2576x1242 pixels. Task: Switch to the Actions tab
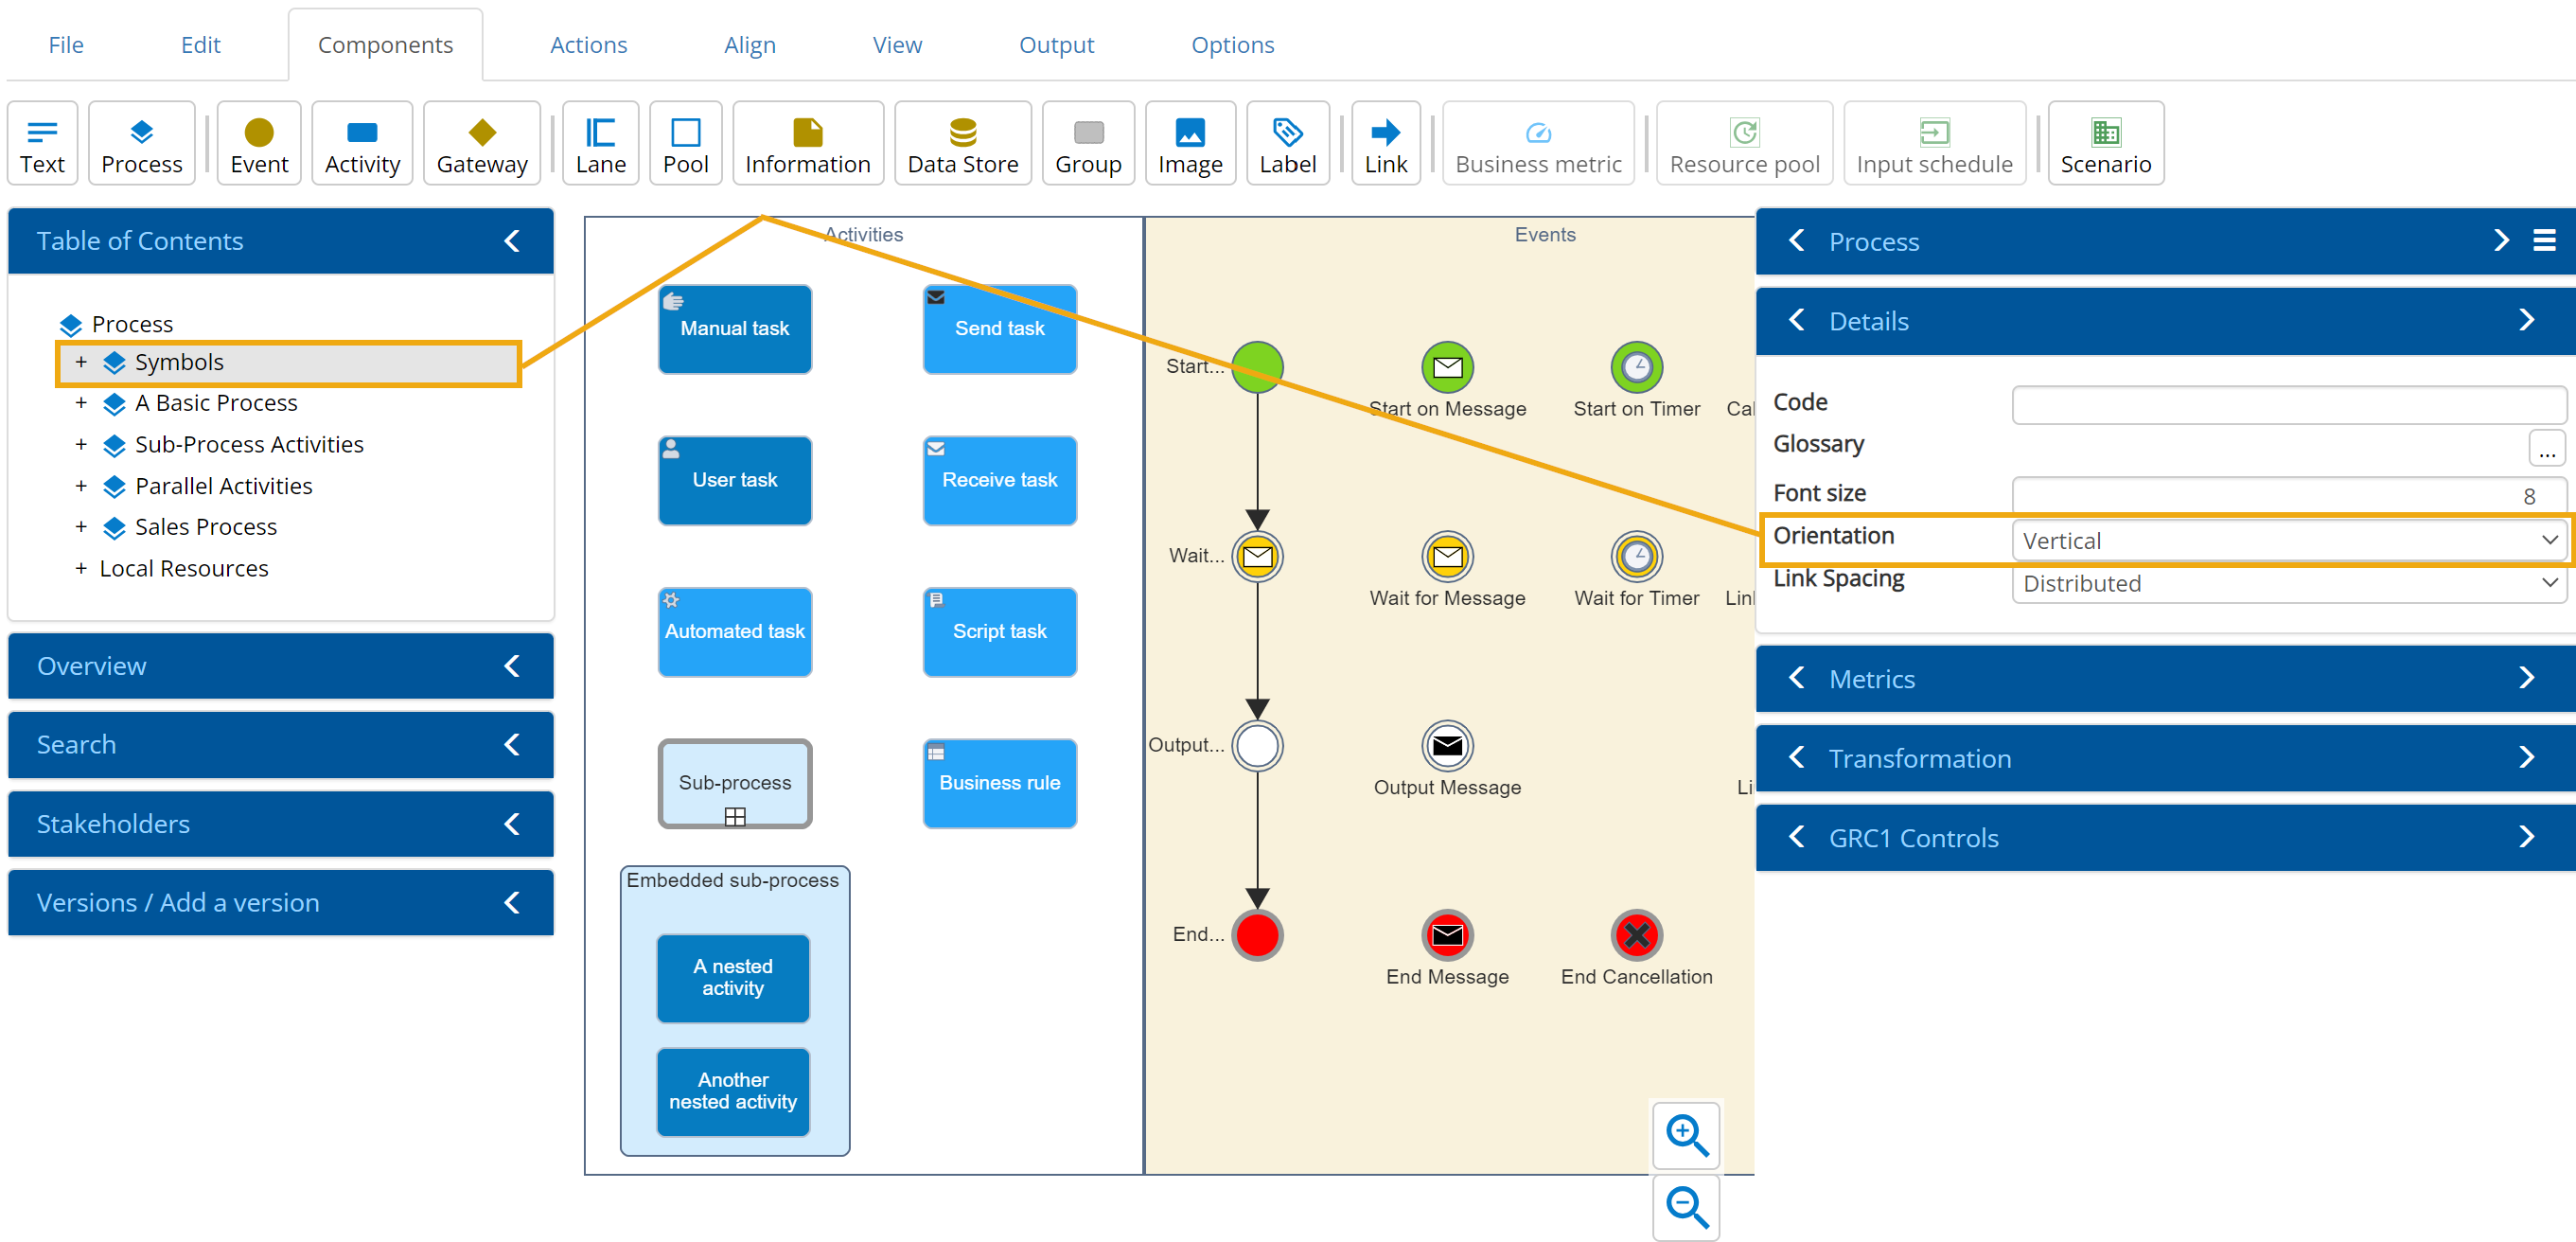click(x=588, y=45)
